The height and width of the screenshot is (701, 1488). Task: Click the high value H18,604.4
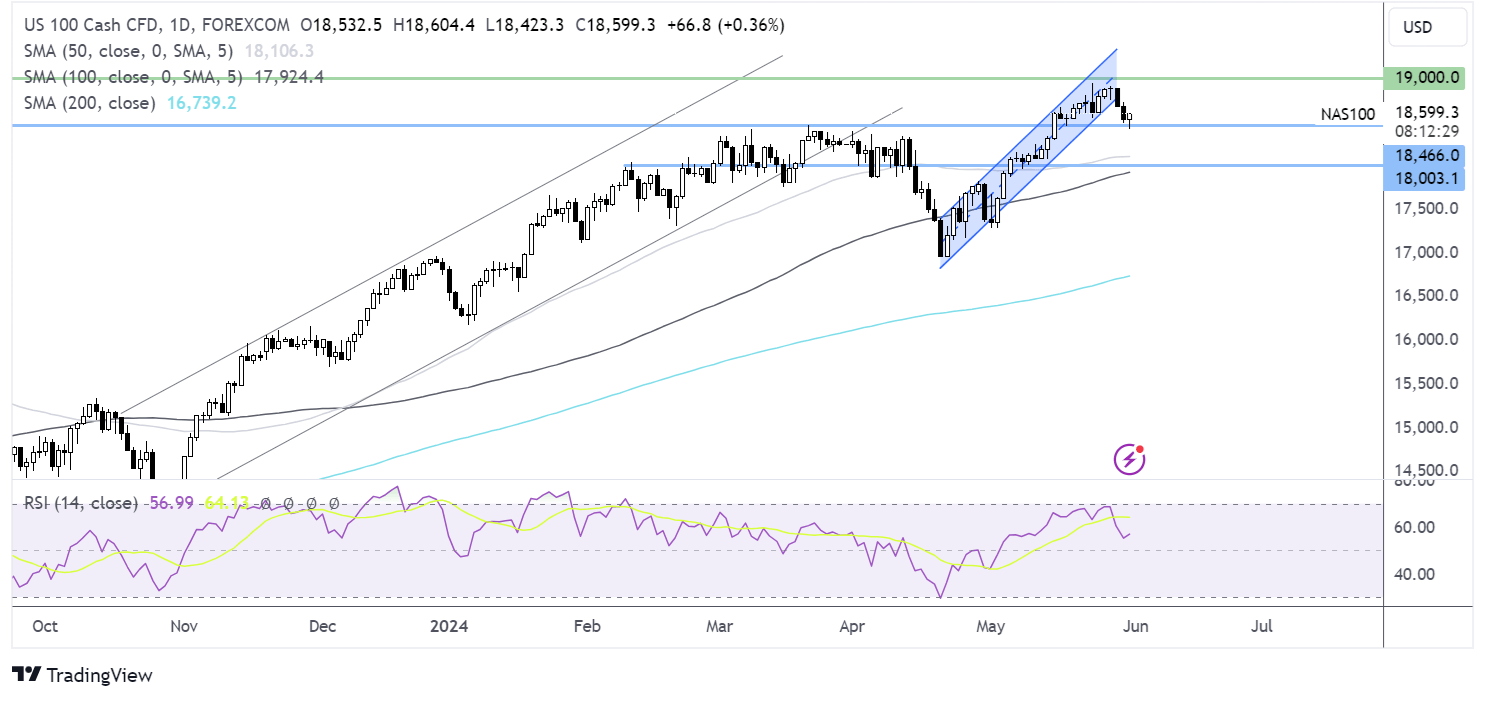pyautogui.click(x=432, y=24)
